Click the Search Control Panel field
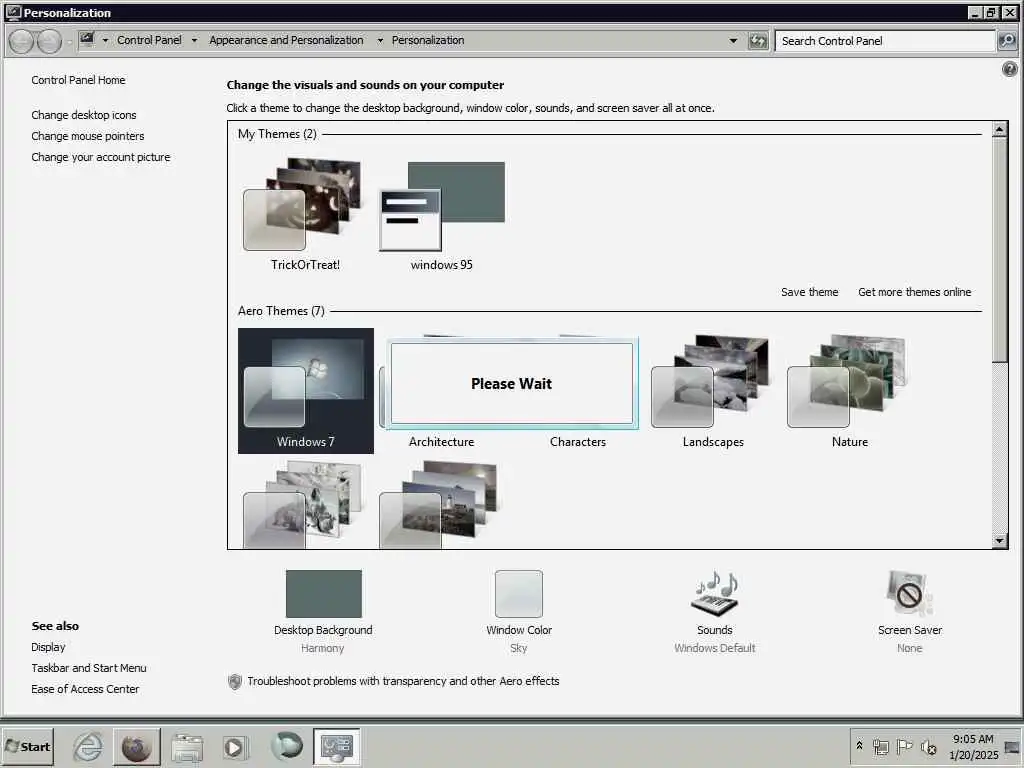1024x768 pixels. pos(885,40)
